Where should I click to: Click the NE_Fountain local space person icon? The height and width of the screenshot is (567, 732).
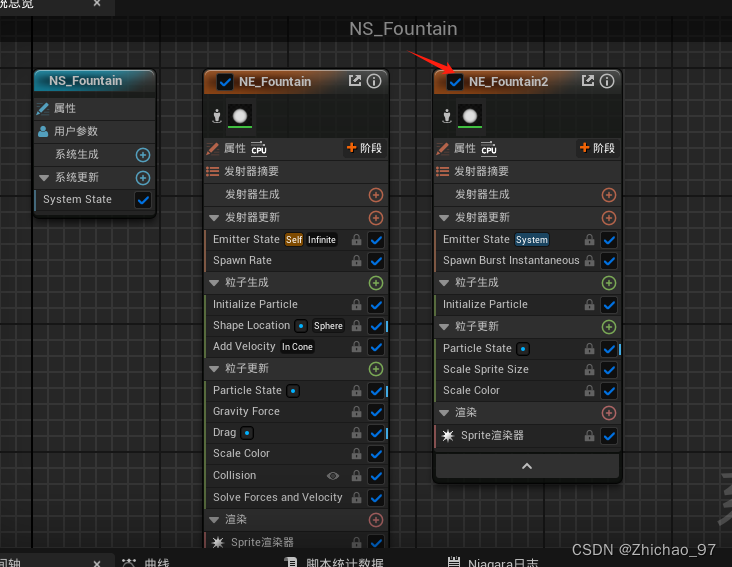217,116
